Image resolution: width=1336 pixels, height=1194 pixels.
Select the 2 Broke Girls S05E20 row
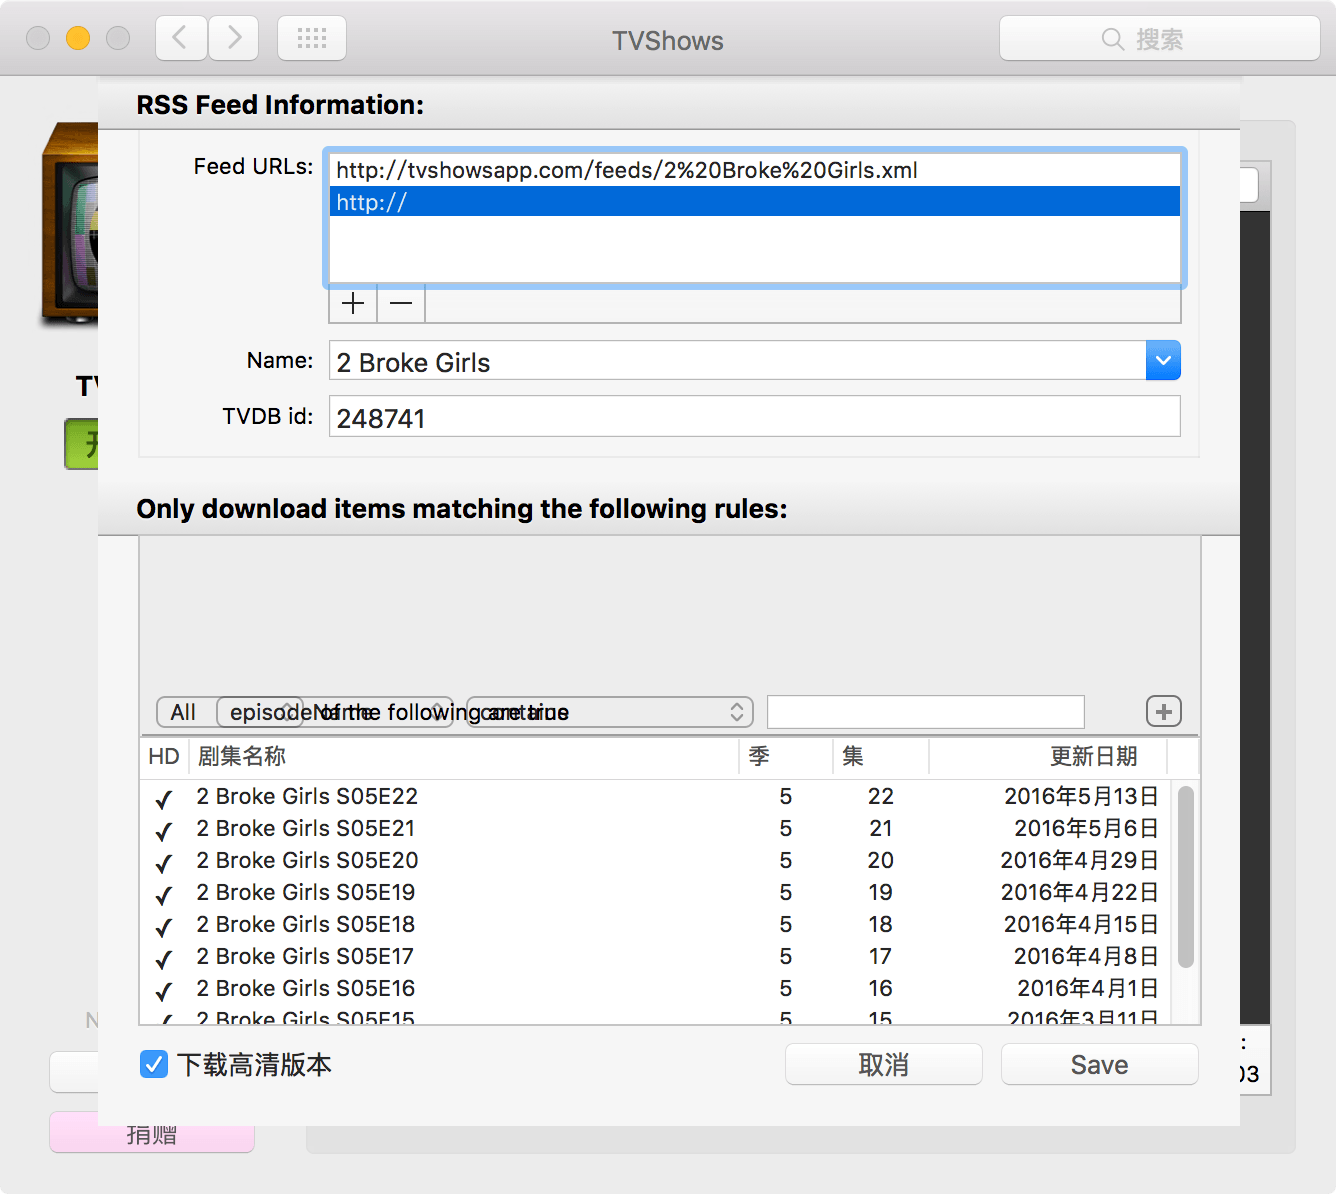[656, 861]
